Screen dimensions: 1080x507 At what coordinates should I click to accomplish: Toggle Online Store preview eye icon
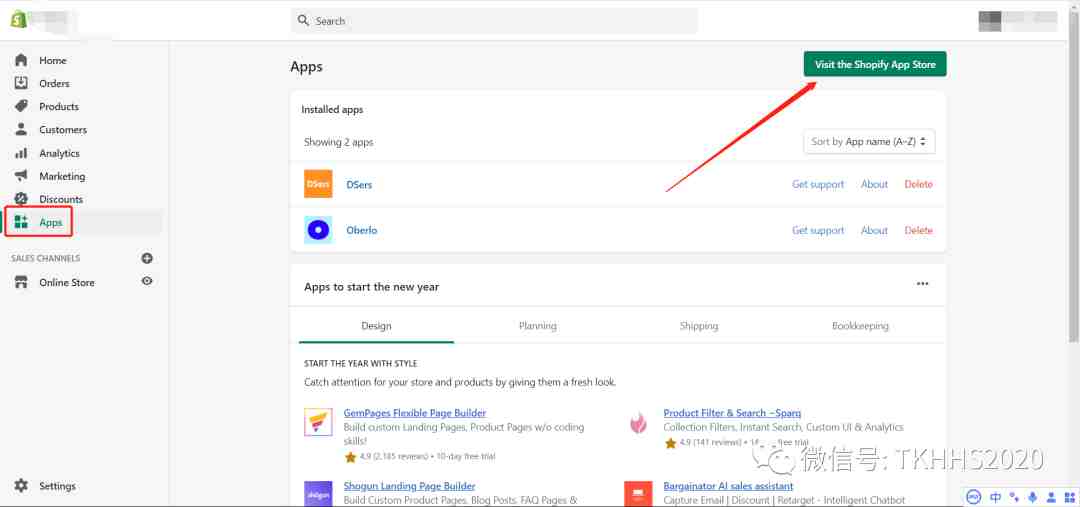point(147,281)
